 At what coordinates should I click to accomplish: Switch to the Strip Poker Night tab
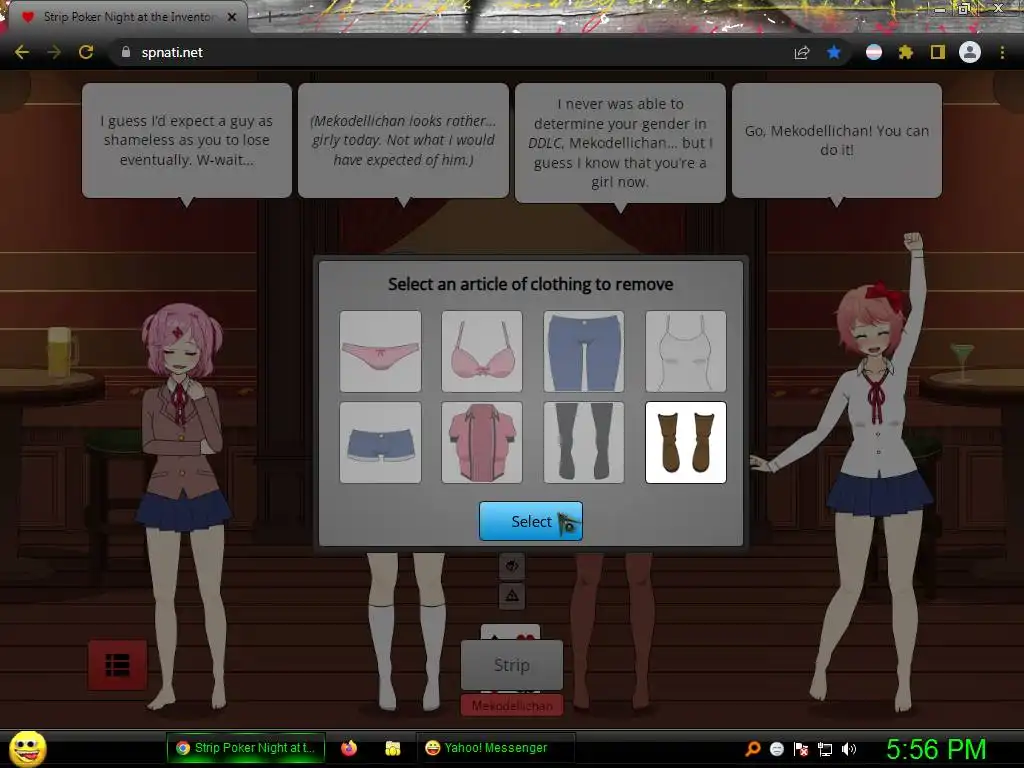[x=124, y=17]
